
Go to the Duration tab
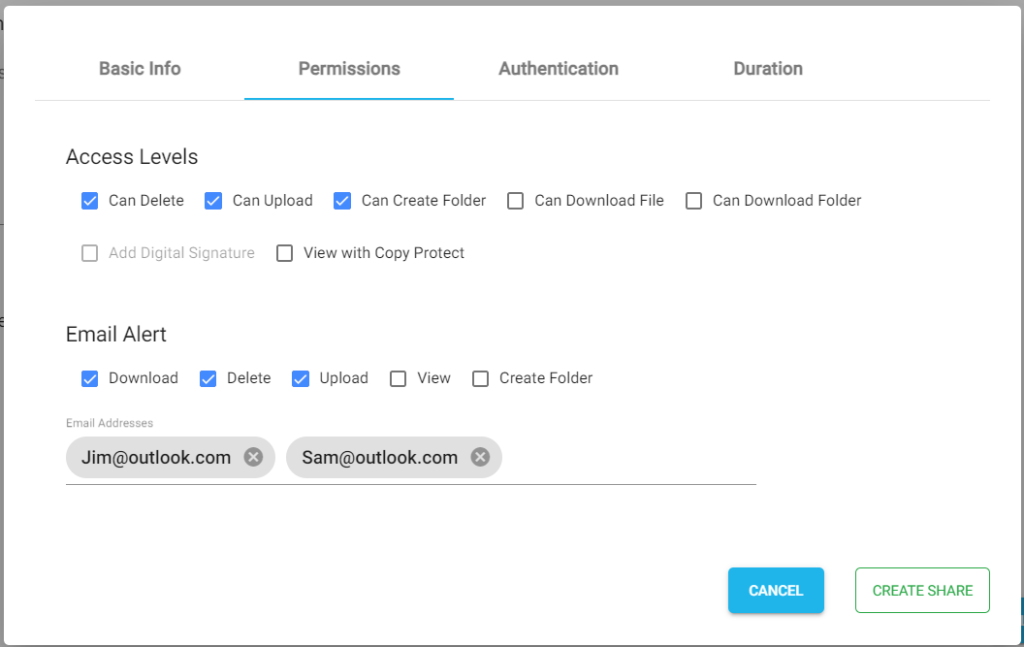[x=768, y=68]
